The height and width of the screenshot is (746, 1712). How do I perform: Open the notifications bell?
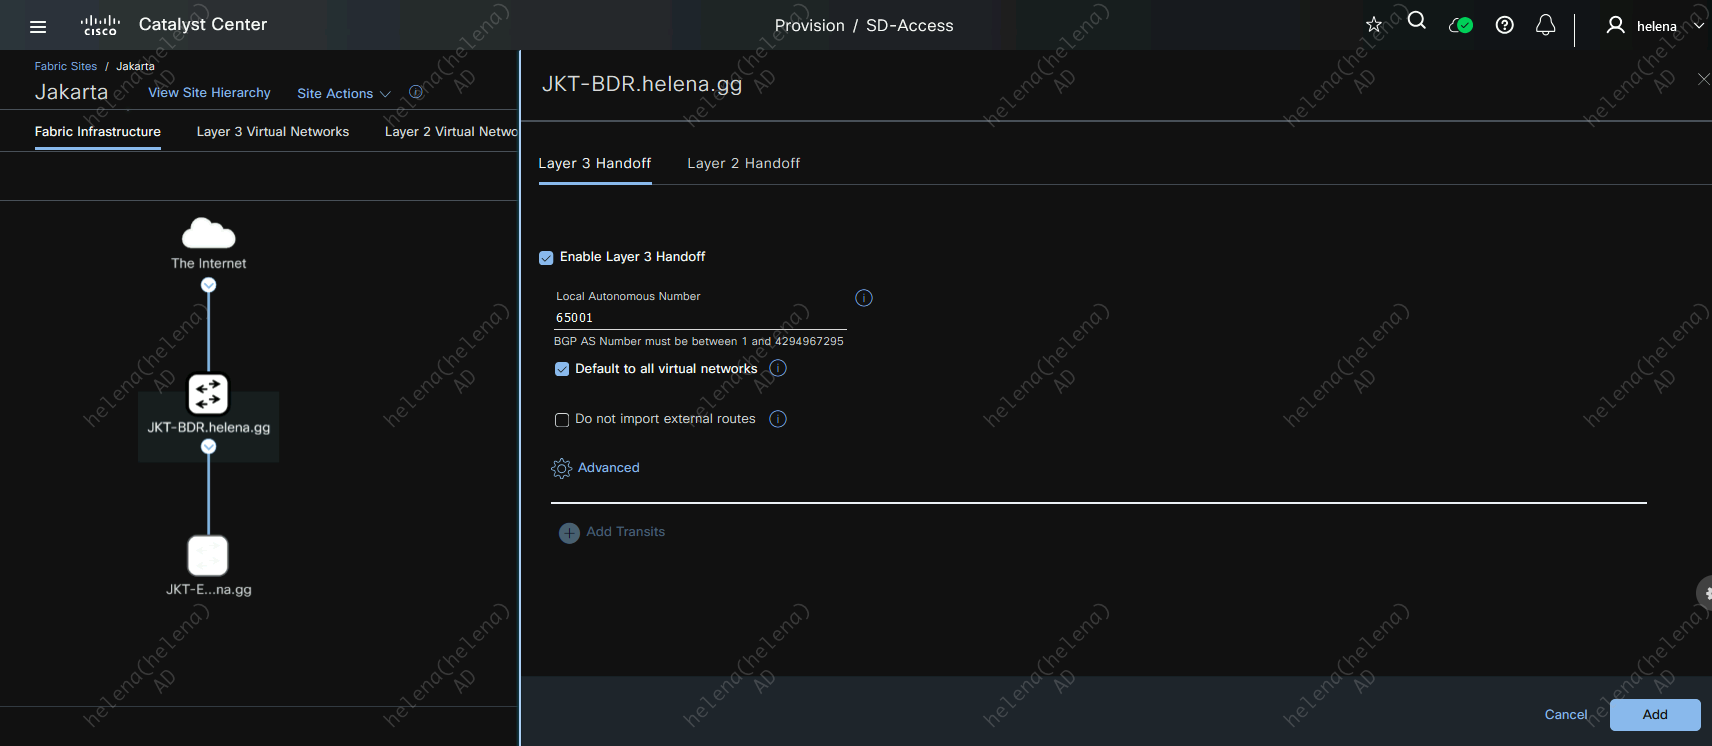[1545, 25]
